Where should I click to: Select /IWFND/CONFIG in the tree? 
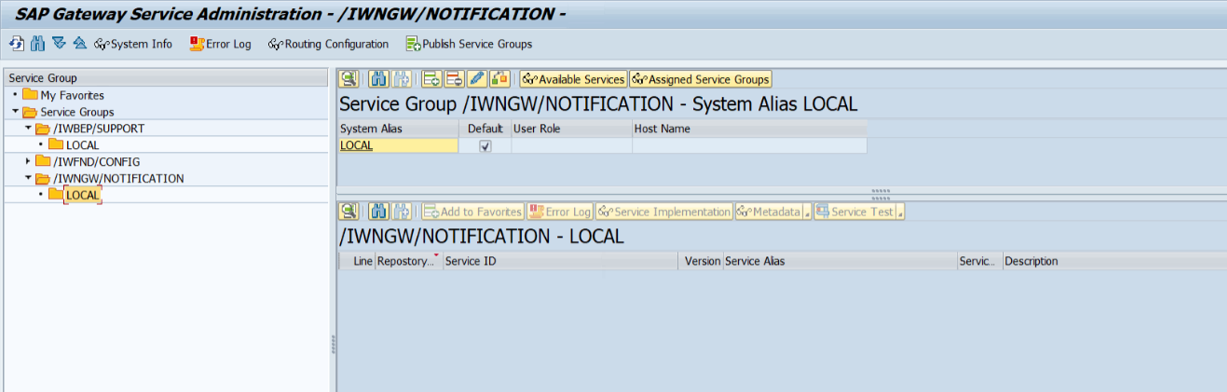click(96, 161)
